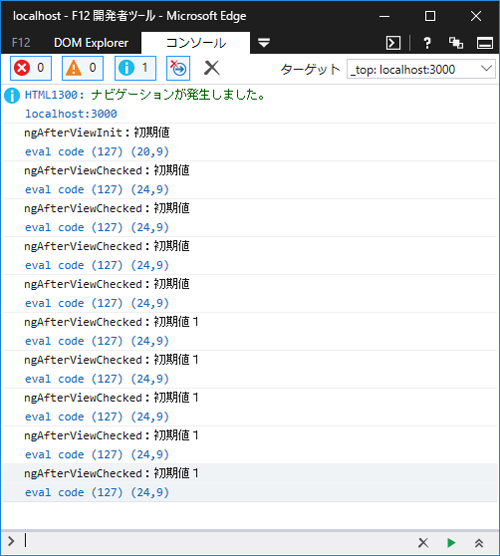500x556 pixels.
Task: Open the help question mark icon
Action: point(427,43)
